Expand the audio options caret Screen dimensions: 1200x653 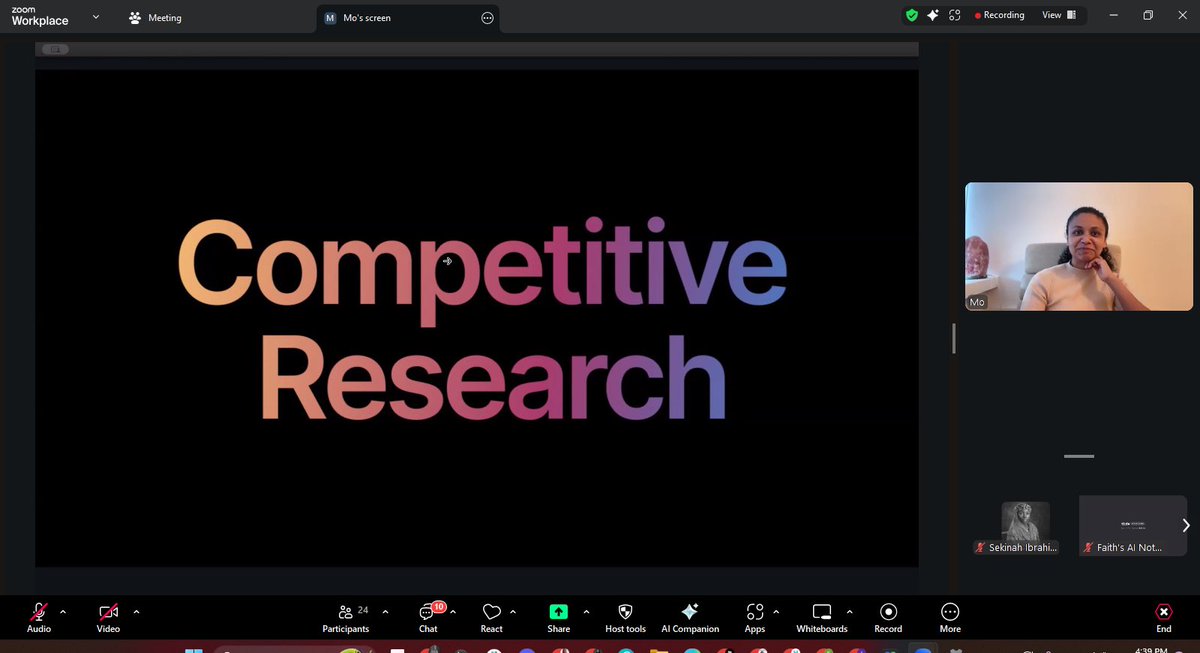[63, 611]
